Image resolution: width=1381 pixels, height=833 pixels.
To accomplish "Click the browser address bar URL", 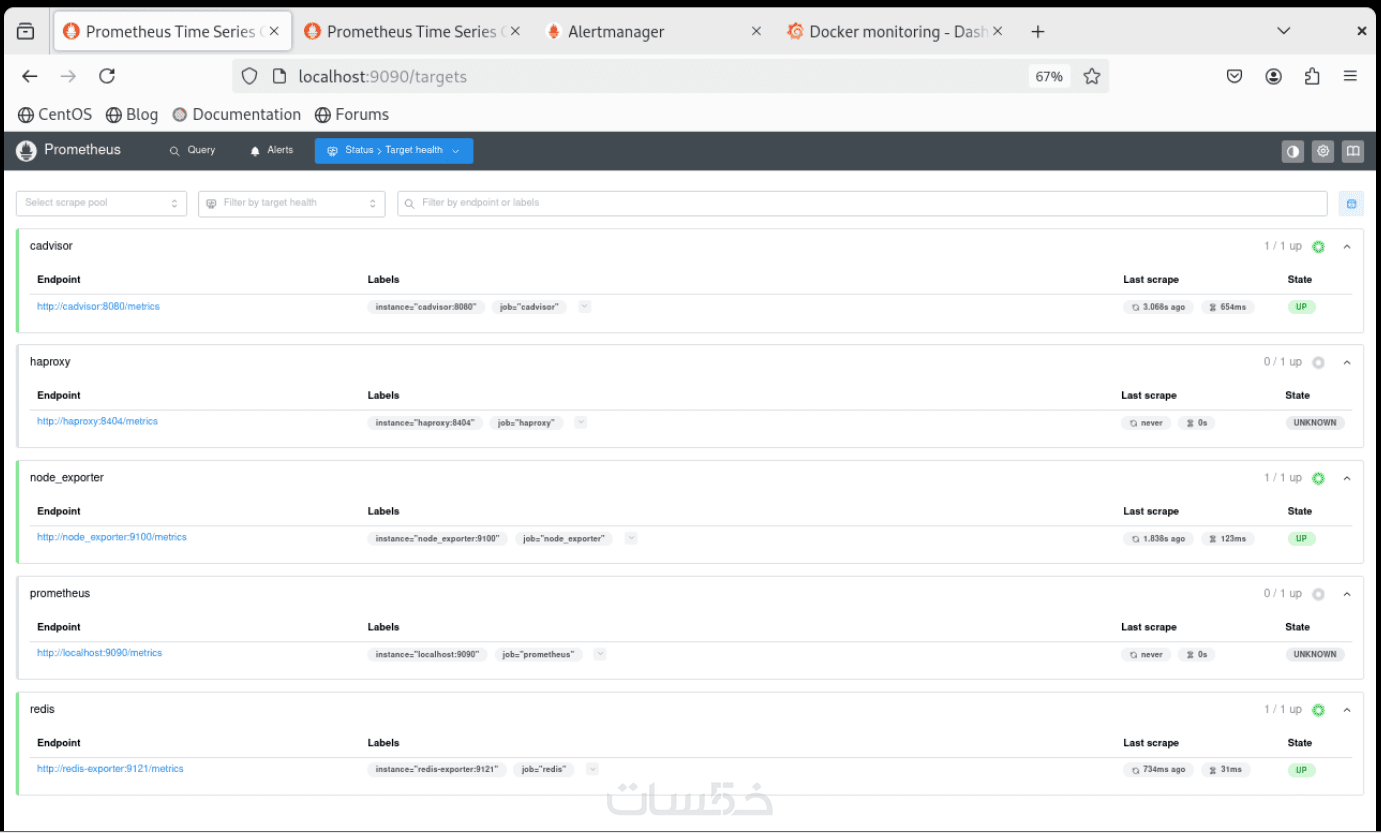I will tap(383, 76).
